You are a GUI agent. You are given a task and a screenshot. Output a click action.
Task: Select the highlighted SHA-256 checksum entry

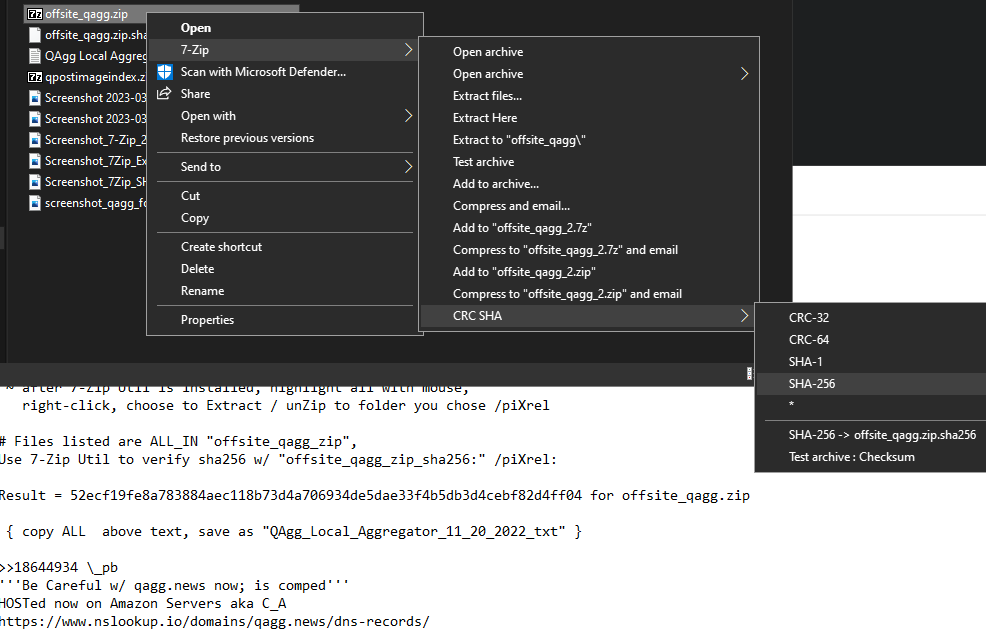[872, 383]
